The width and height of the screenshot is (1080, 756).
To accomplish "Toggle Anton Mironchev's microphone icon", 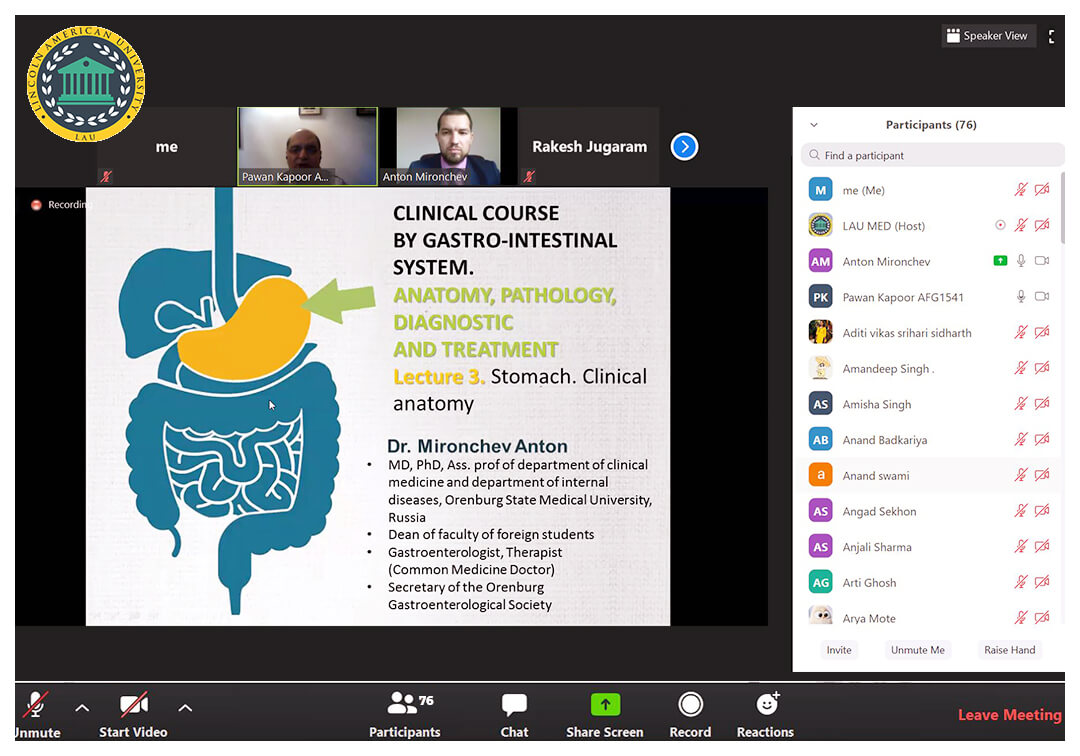I will click(1021, 260).
